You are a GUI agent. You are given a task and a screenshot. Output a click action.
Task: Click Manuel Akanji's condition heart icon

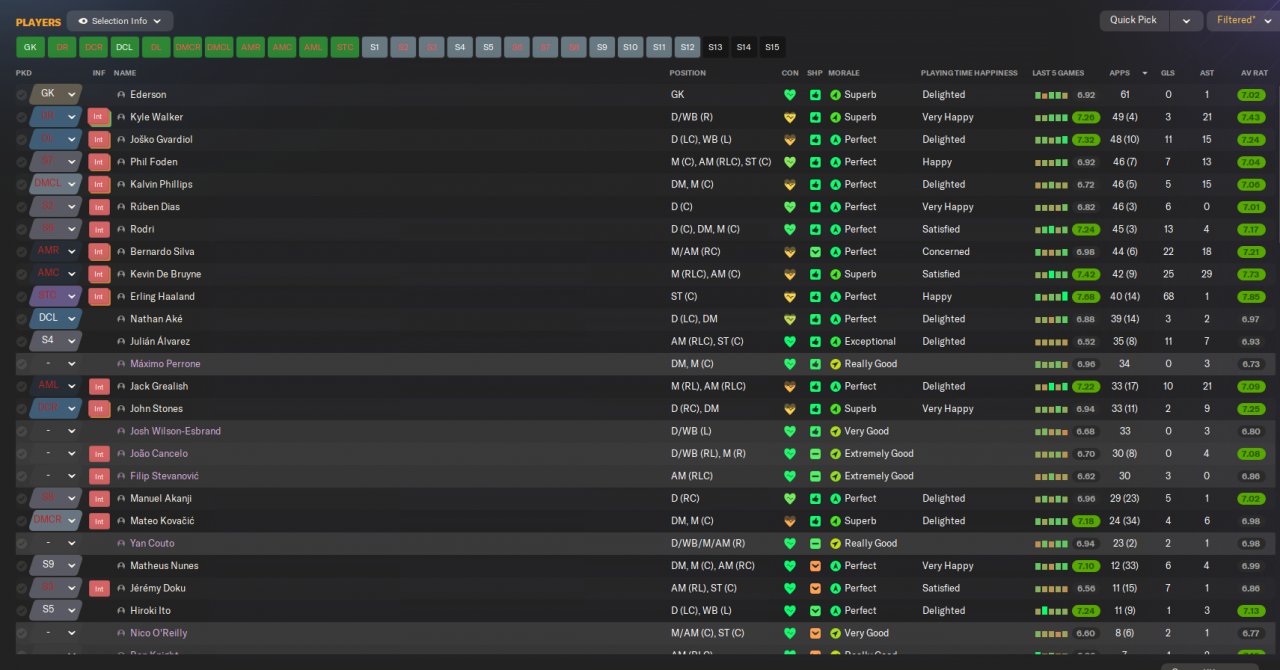click(x=790, y=498)
